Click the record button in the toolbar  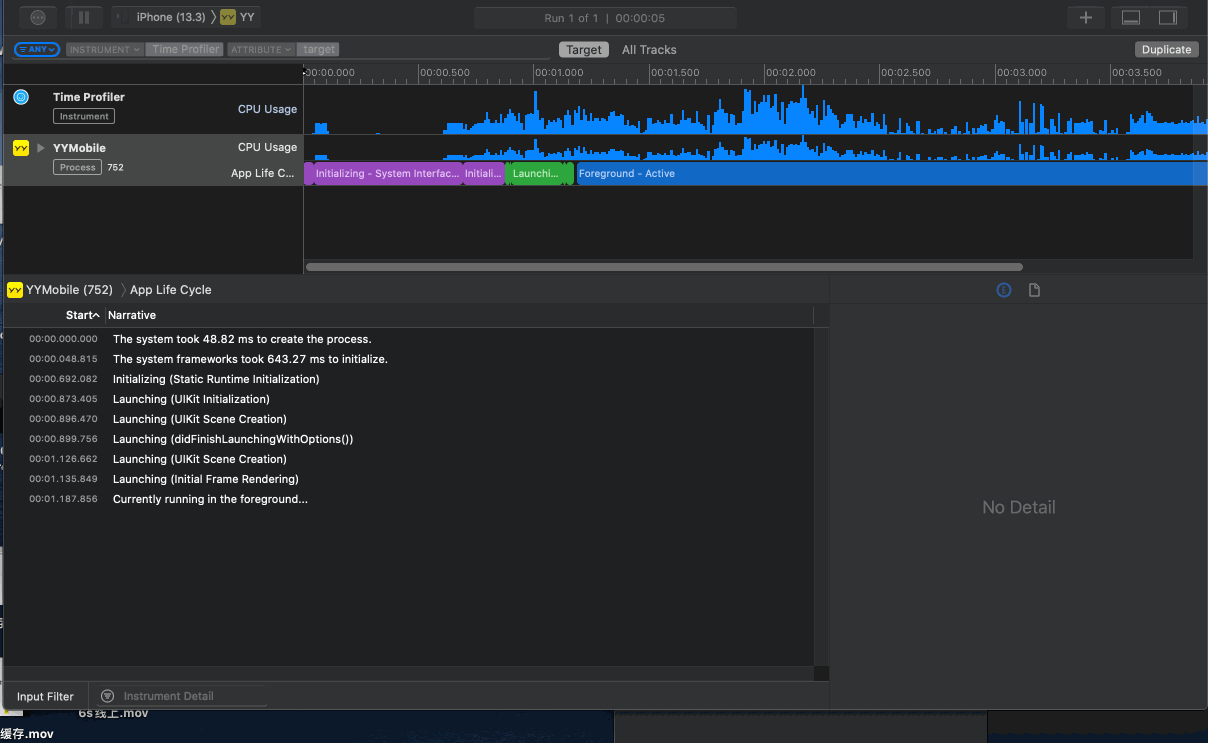[x=38, y=17]
